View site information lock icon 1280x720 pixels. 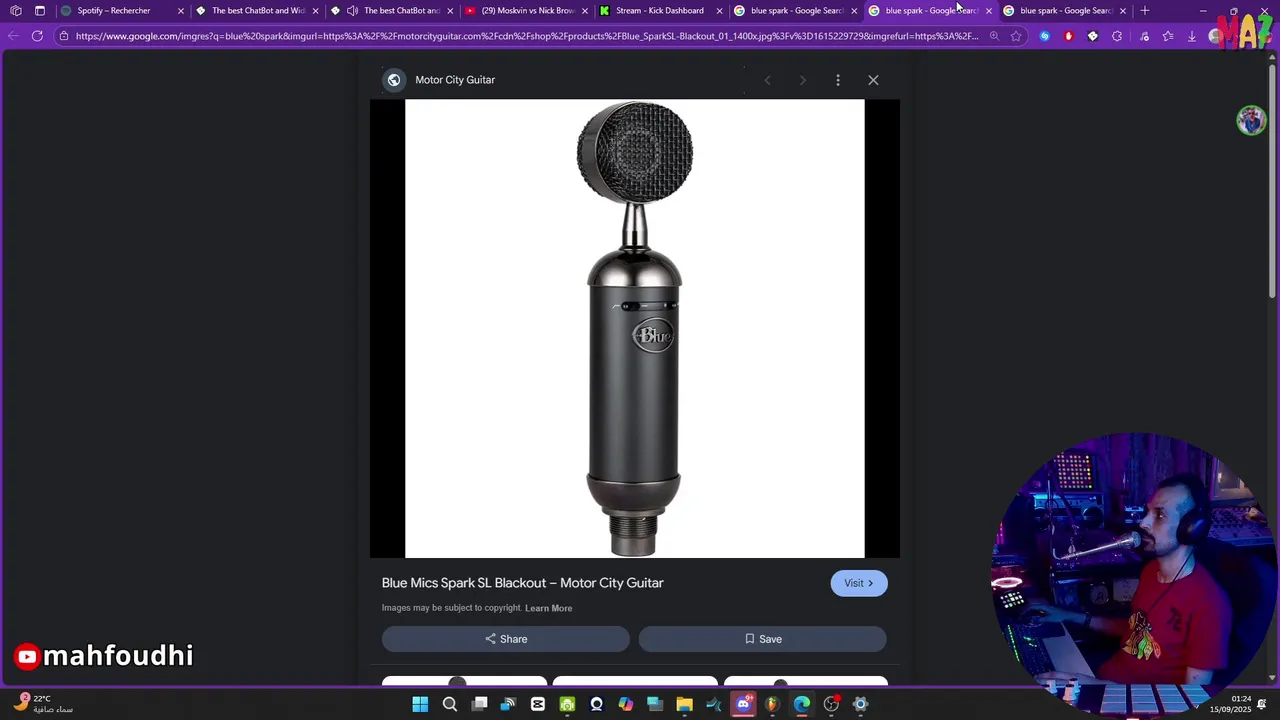point(63,36)
